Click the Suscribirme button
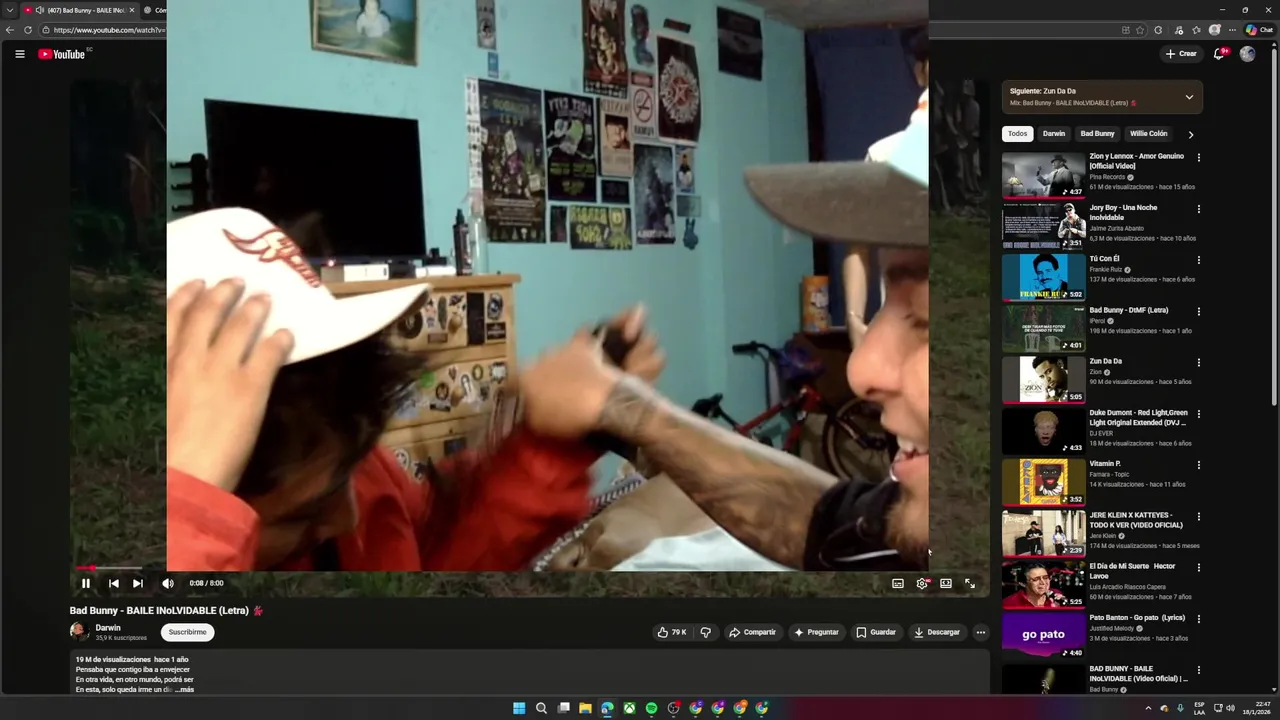The image size is (1280, 720). click(x=188, y=632)
